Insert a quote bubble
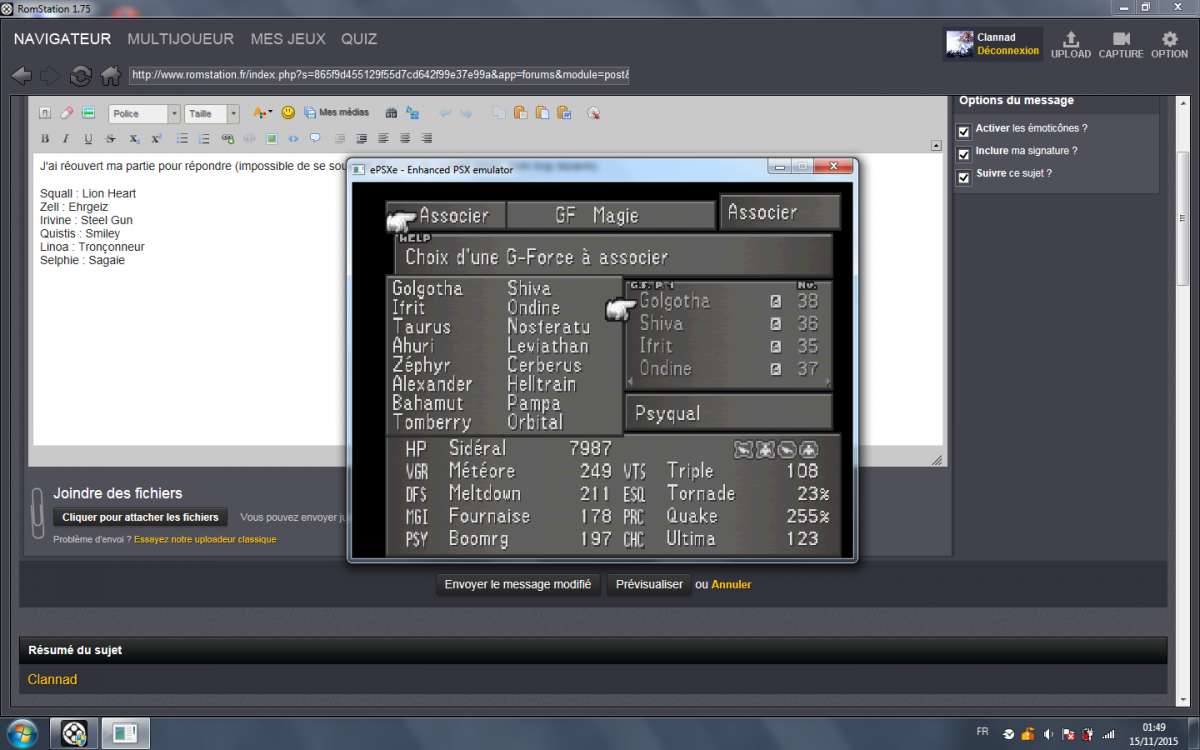This screenshot has height=750, width=1200. click(315, 138)
